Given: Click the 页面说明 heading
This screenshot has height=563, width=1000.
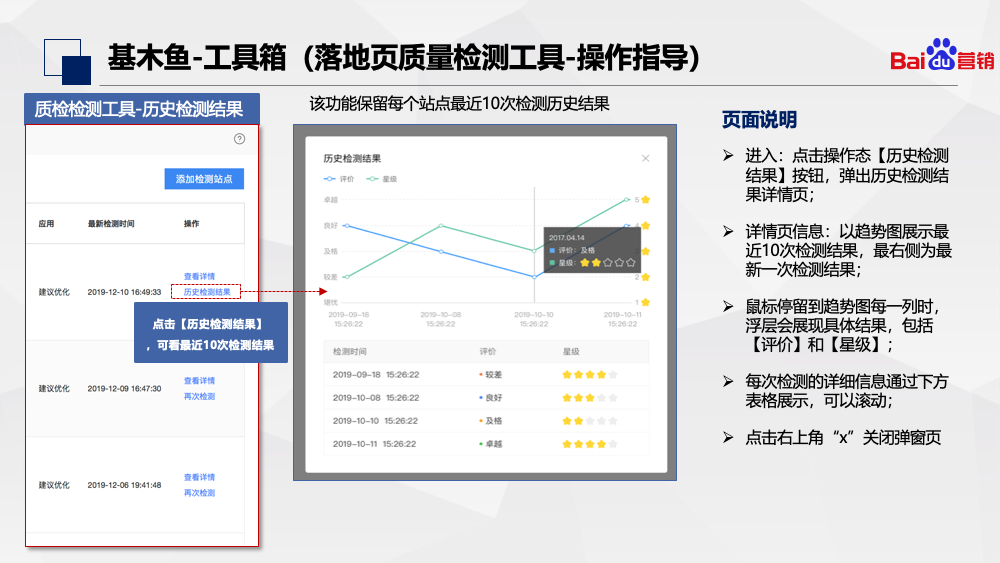Looking at the screenshot, I should point(759,119).
